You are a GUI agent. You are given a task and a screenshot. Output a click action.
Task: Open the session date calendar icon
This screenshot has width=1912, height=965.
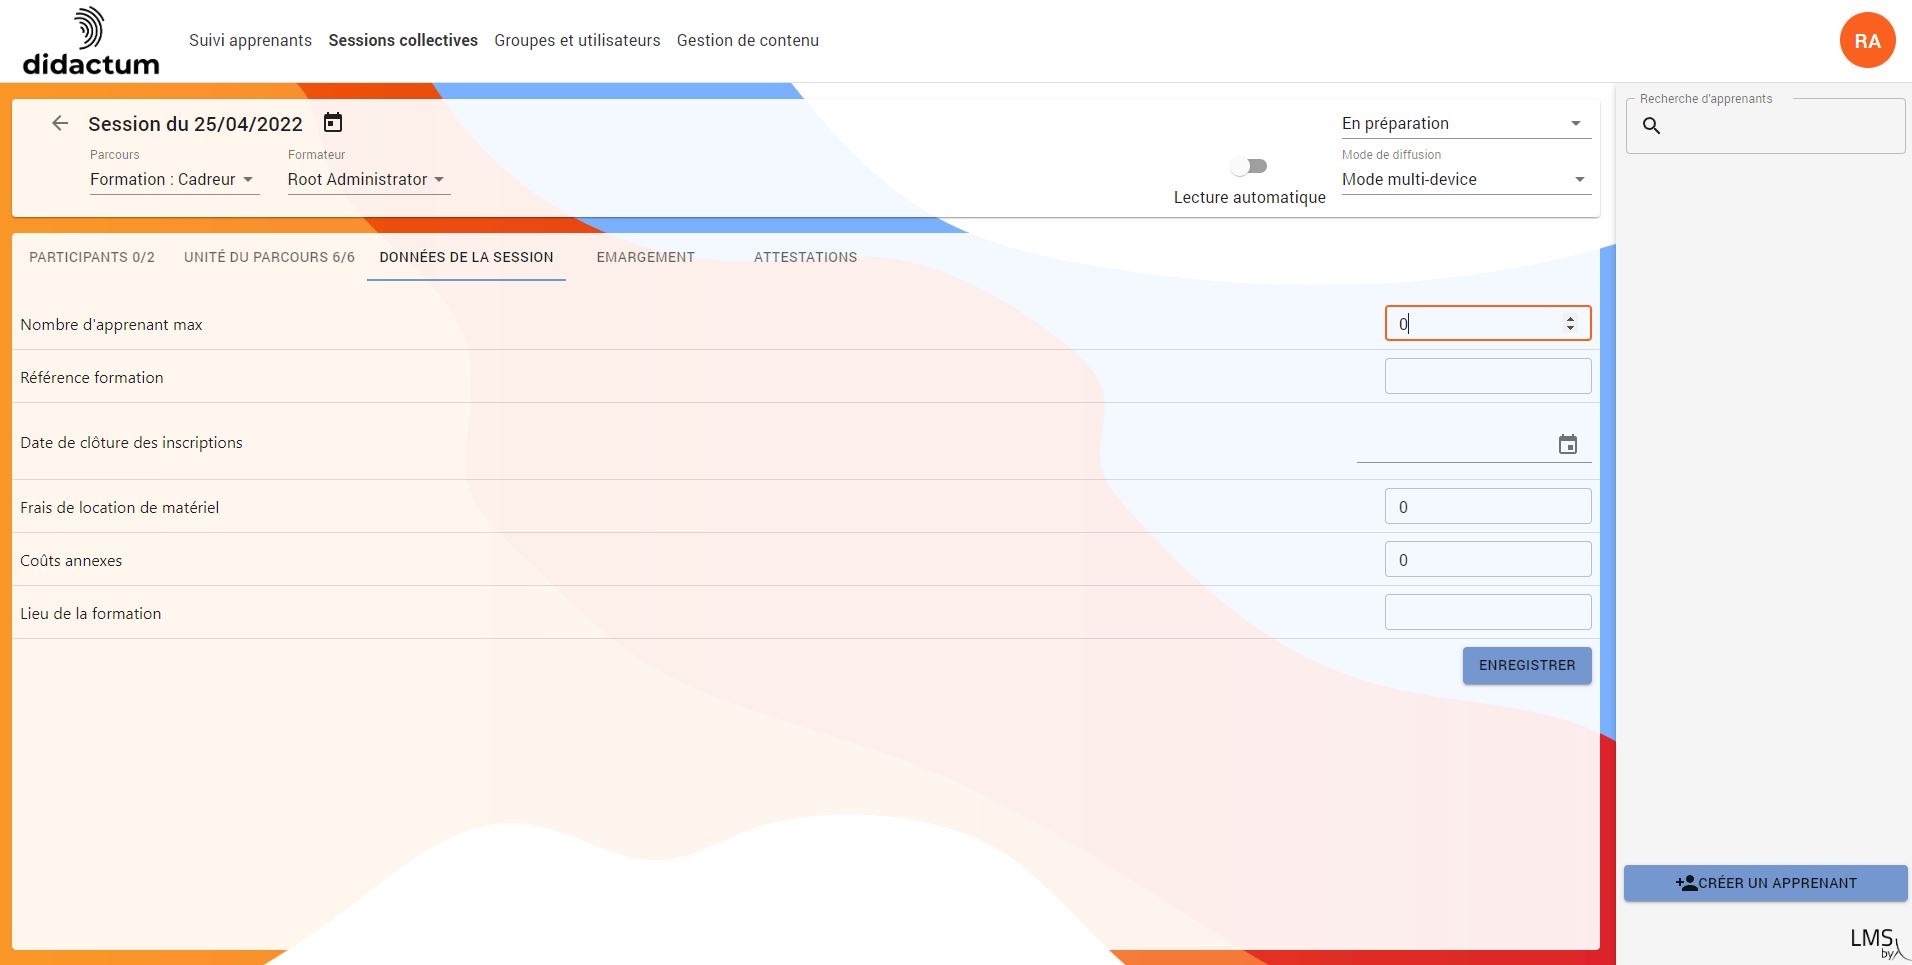(333, 122)
